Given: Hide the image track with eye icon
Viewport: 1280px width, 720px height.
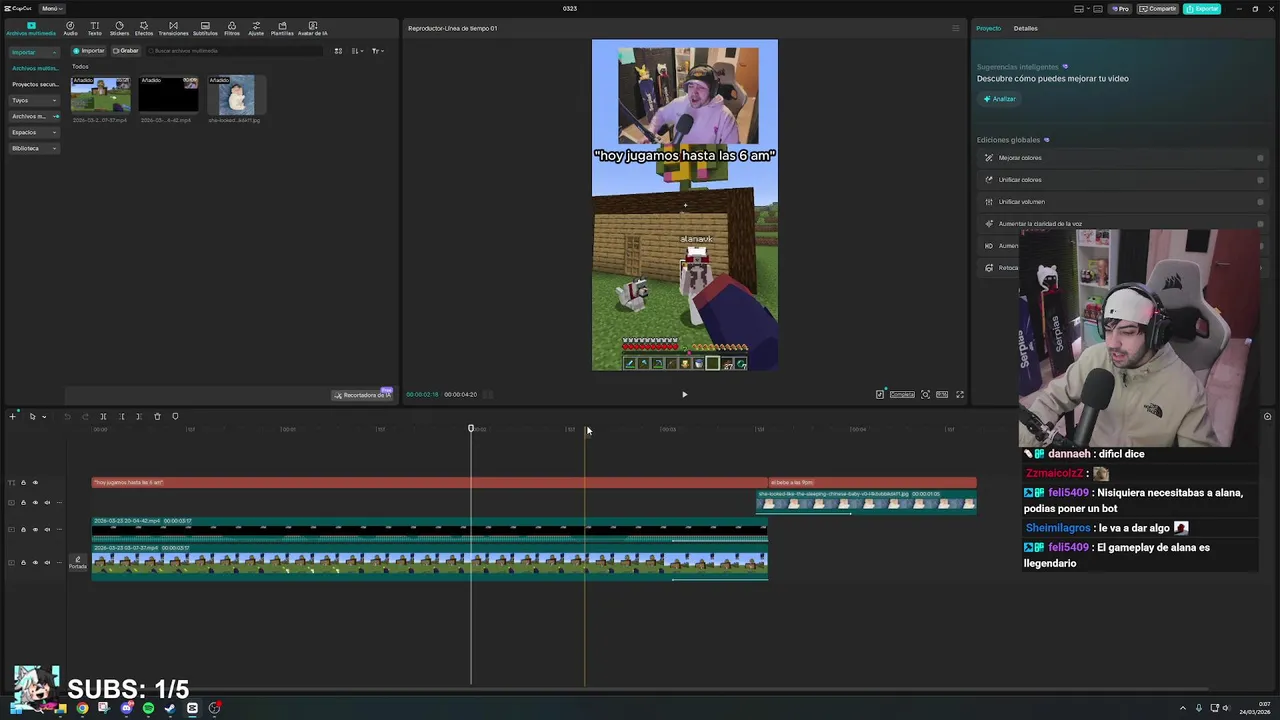Looking at the screenshot, I should [35, 502].
